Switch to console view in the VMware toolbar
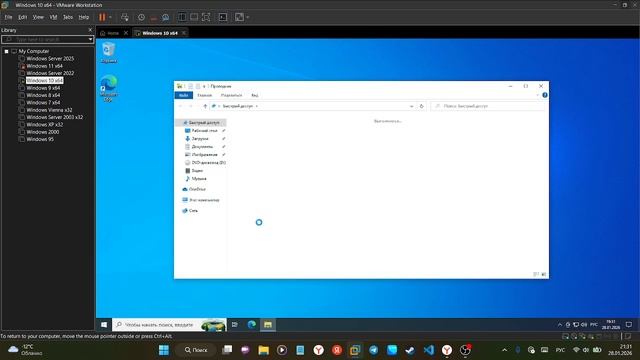Viewport: 640px width, 360px height. (x=223, y=17)
